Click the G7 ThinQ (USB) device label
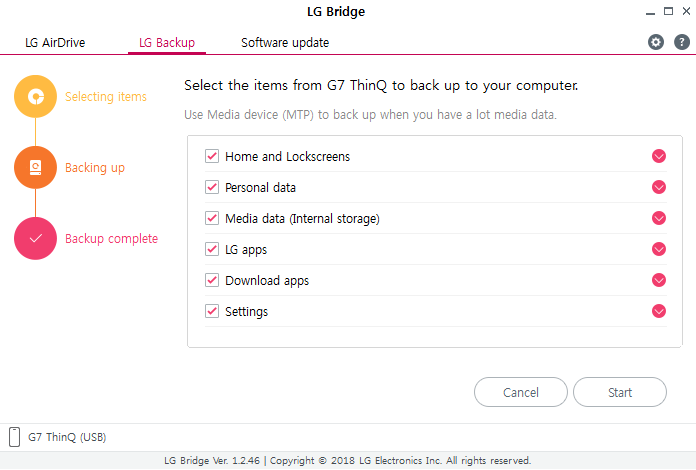The image size is (696, 470). (x=67, y=437)
